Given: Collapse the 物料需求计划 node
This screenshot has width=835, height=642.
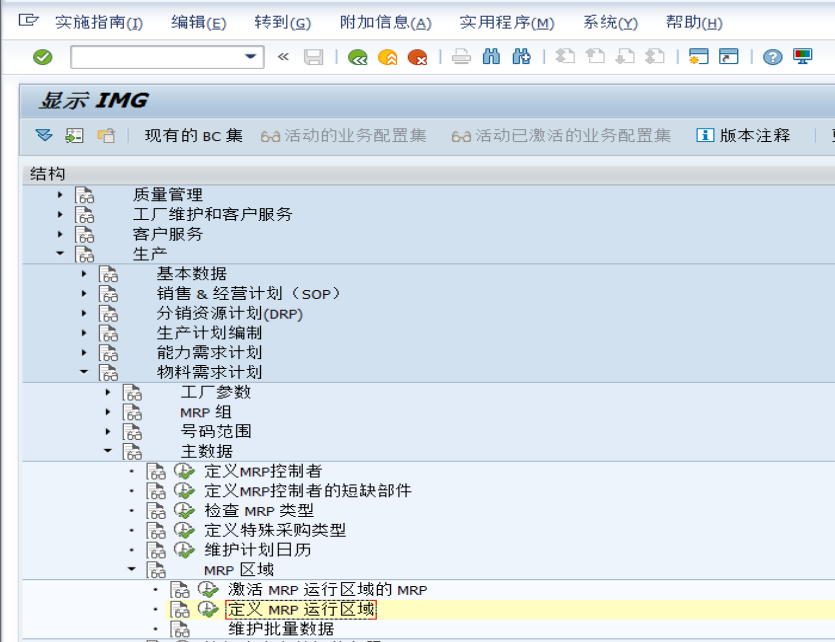Looking at the screenshot, I should click(x=84, y=372).
